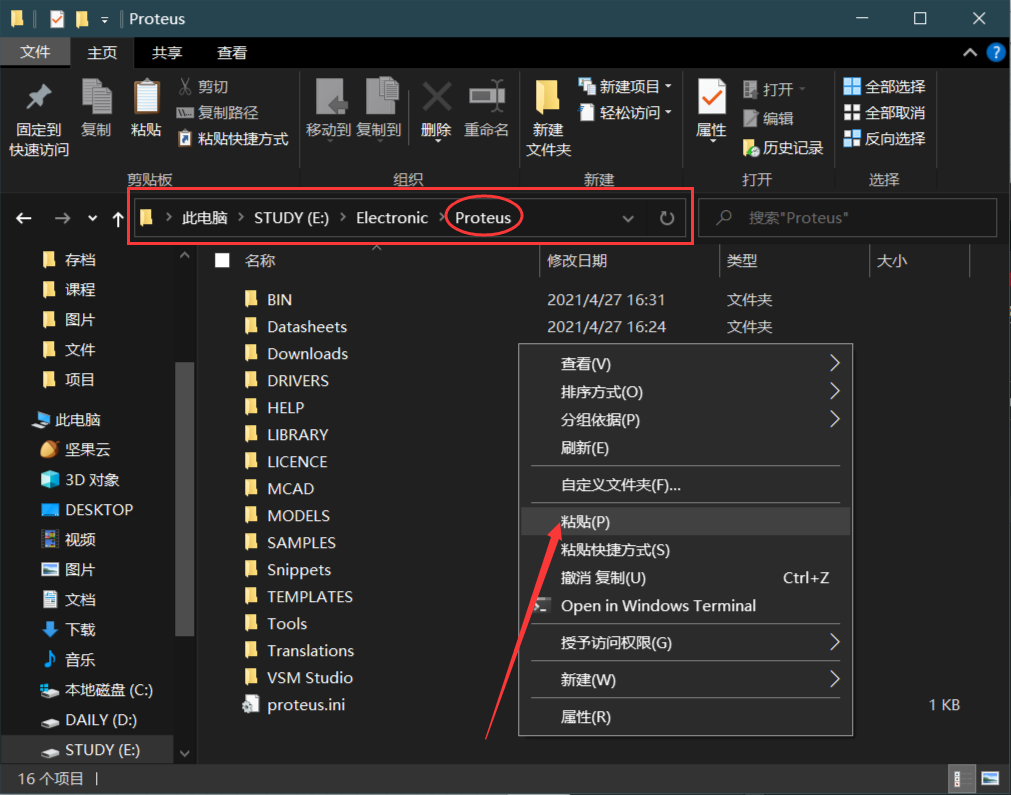The image size is (1011, 795).
Task: Click Select none (全部取消)
Action: coord(884,113)
